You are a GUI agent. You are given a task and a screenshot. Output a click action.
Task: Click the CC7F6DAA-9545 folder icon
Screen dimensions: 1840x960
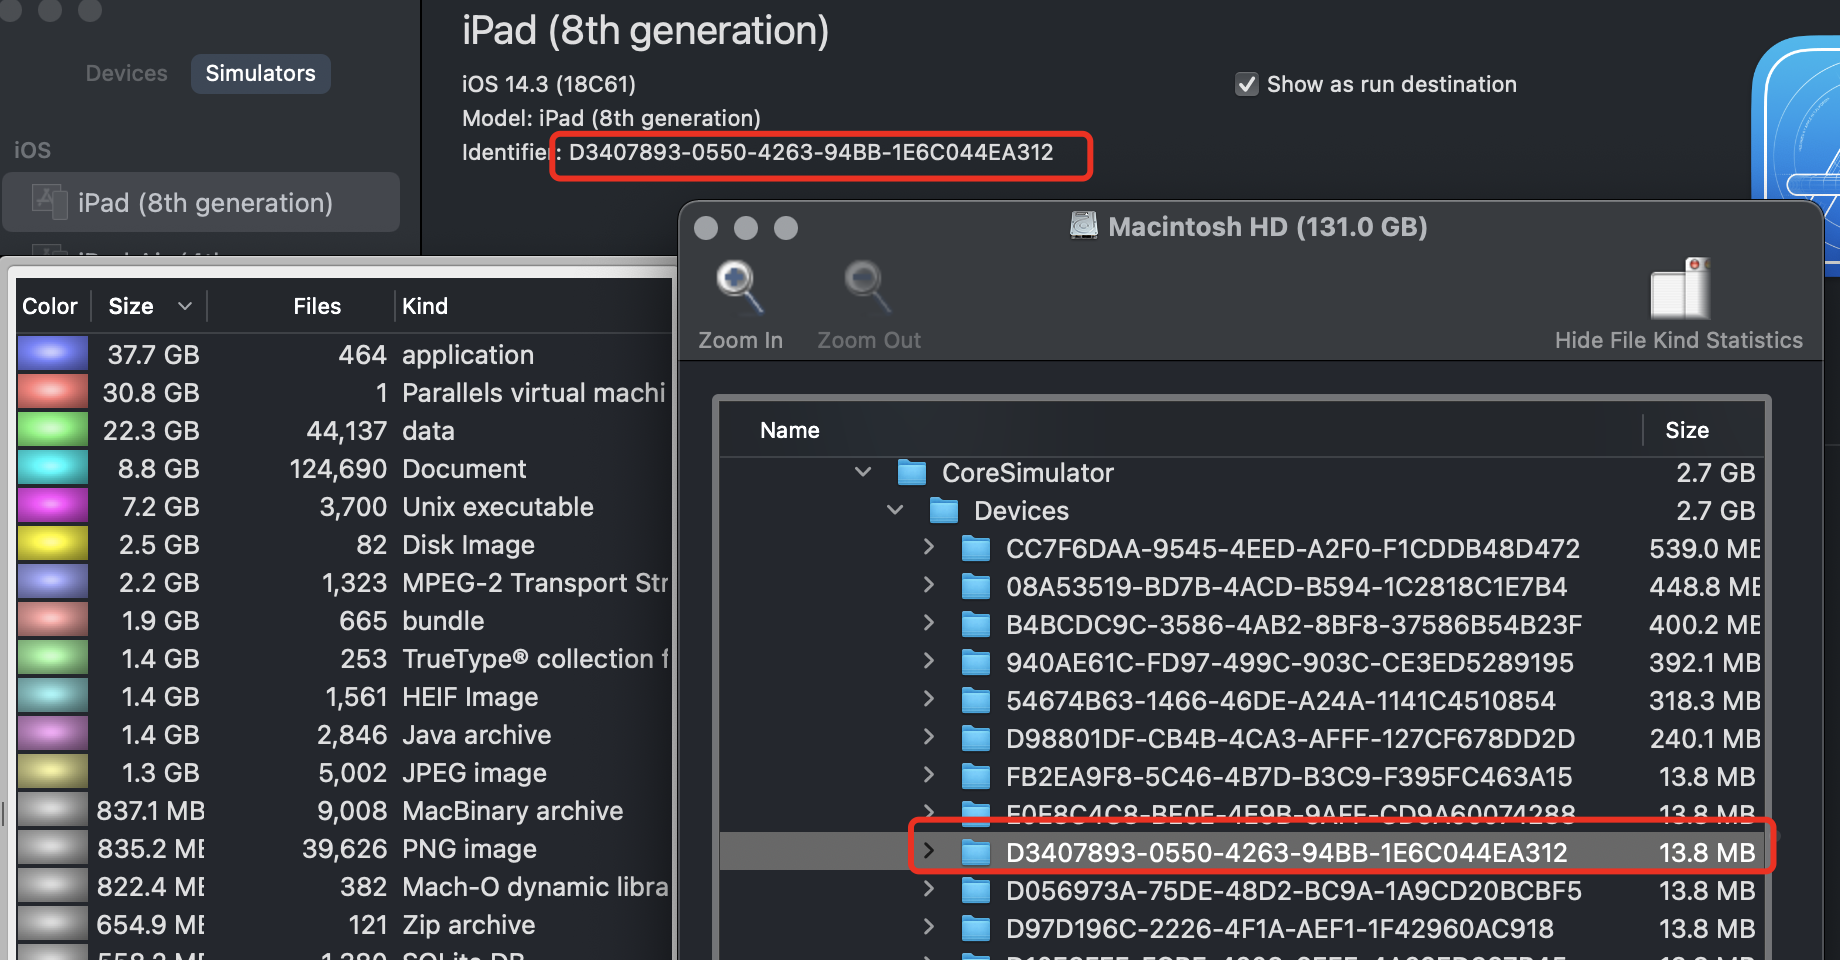(976, 549)
